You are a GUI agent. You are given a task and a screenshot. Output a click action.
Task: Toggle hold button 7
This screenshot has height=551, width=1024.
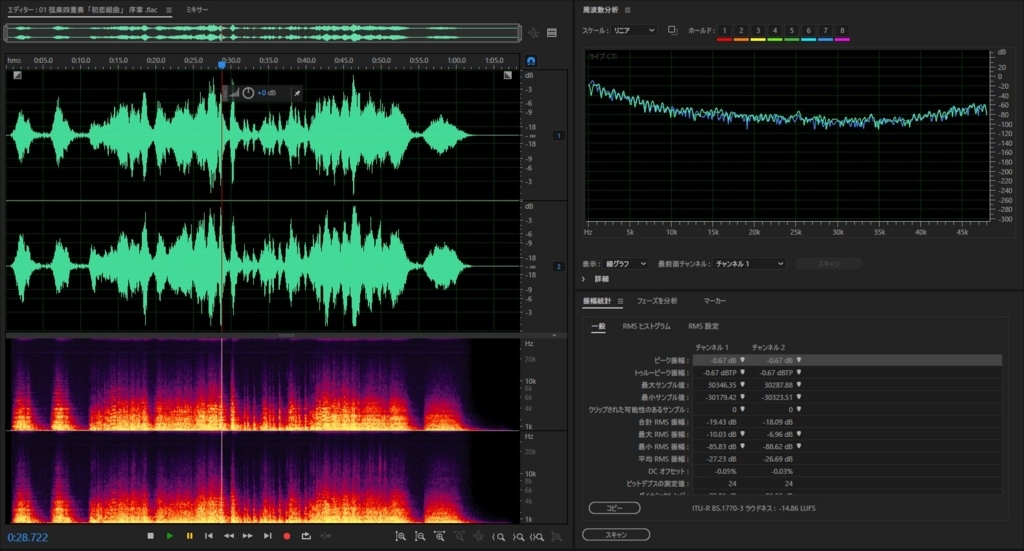click(825, 31)
